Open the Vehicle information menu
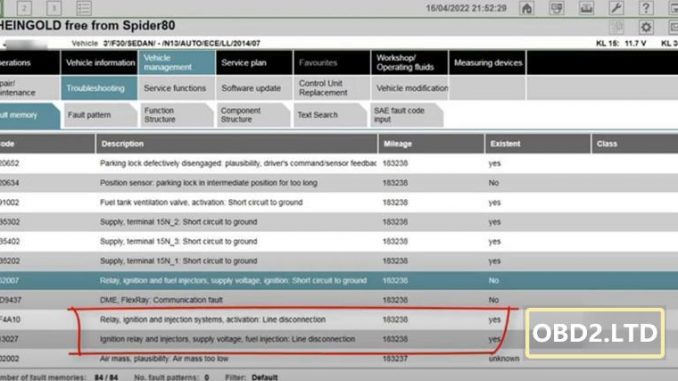 (x=99, y=63)
